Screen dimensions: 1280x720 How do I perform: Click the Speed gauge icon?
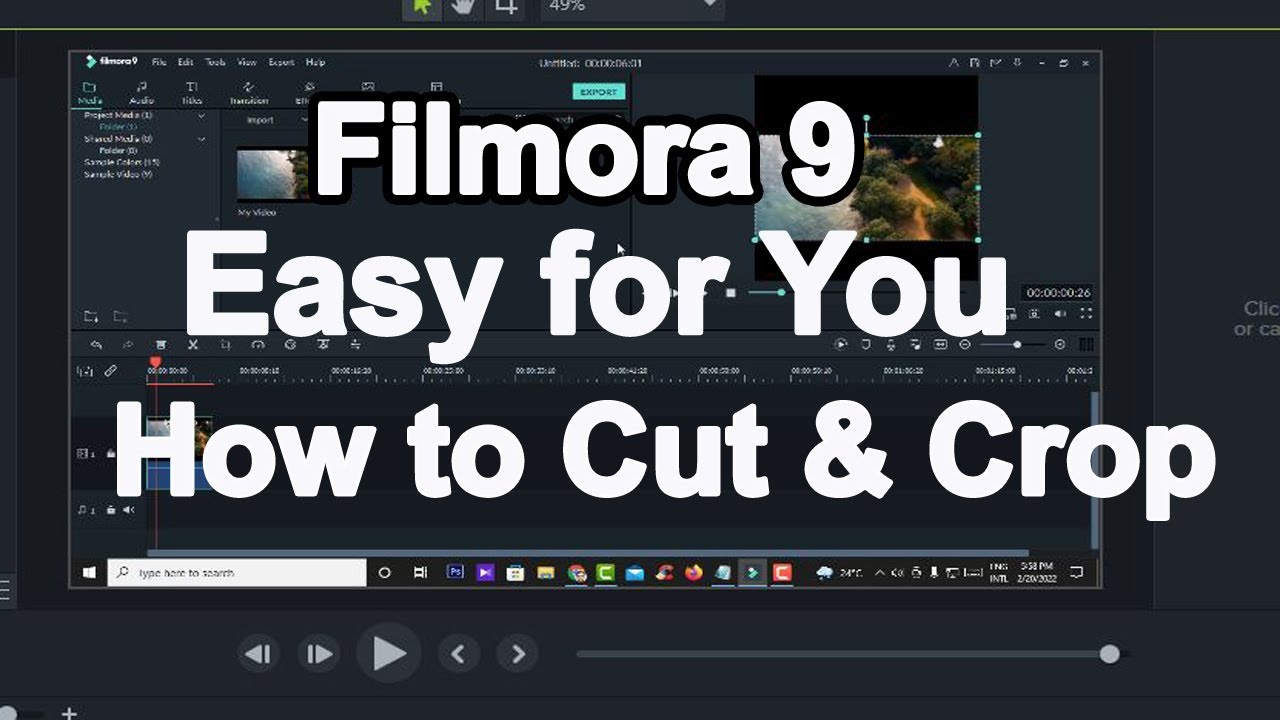[x=258, y=344]
